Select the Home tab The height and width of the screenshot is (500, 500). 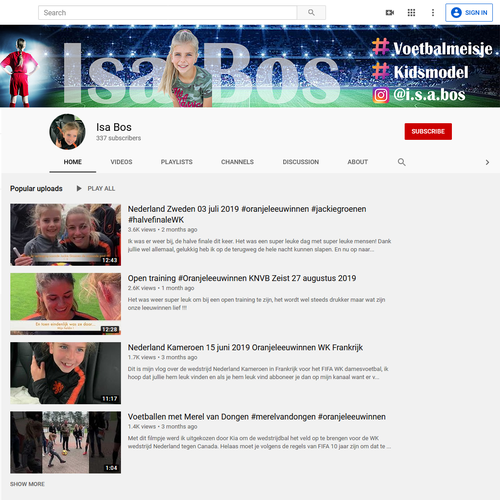(x=73, y=162)
